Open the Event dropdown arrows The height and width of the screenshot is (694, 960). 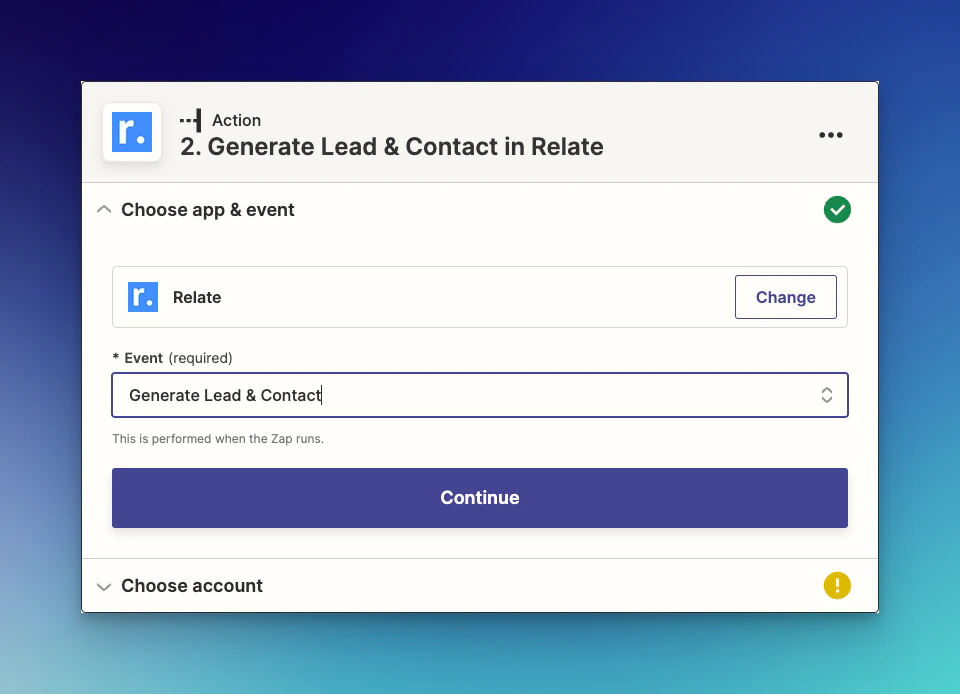[827, 395]
